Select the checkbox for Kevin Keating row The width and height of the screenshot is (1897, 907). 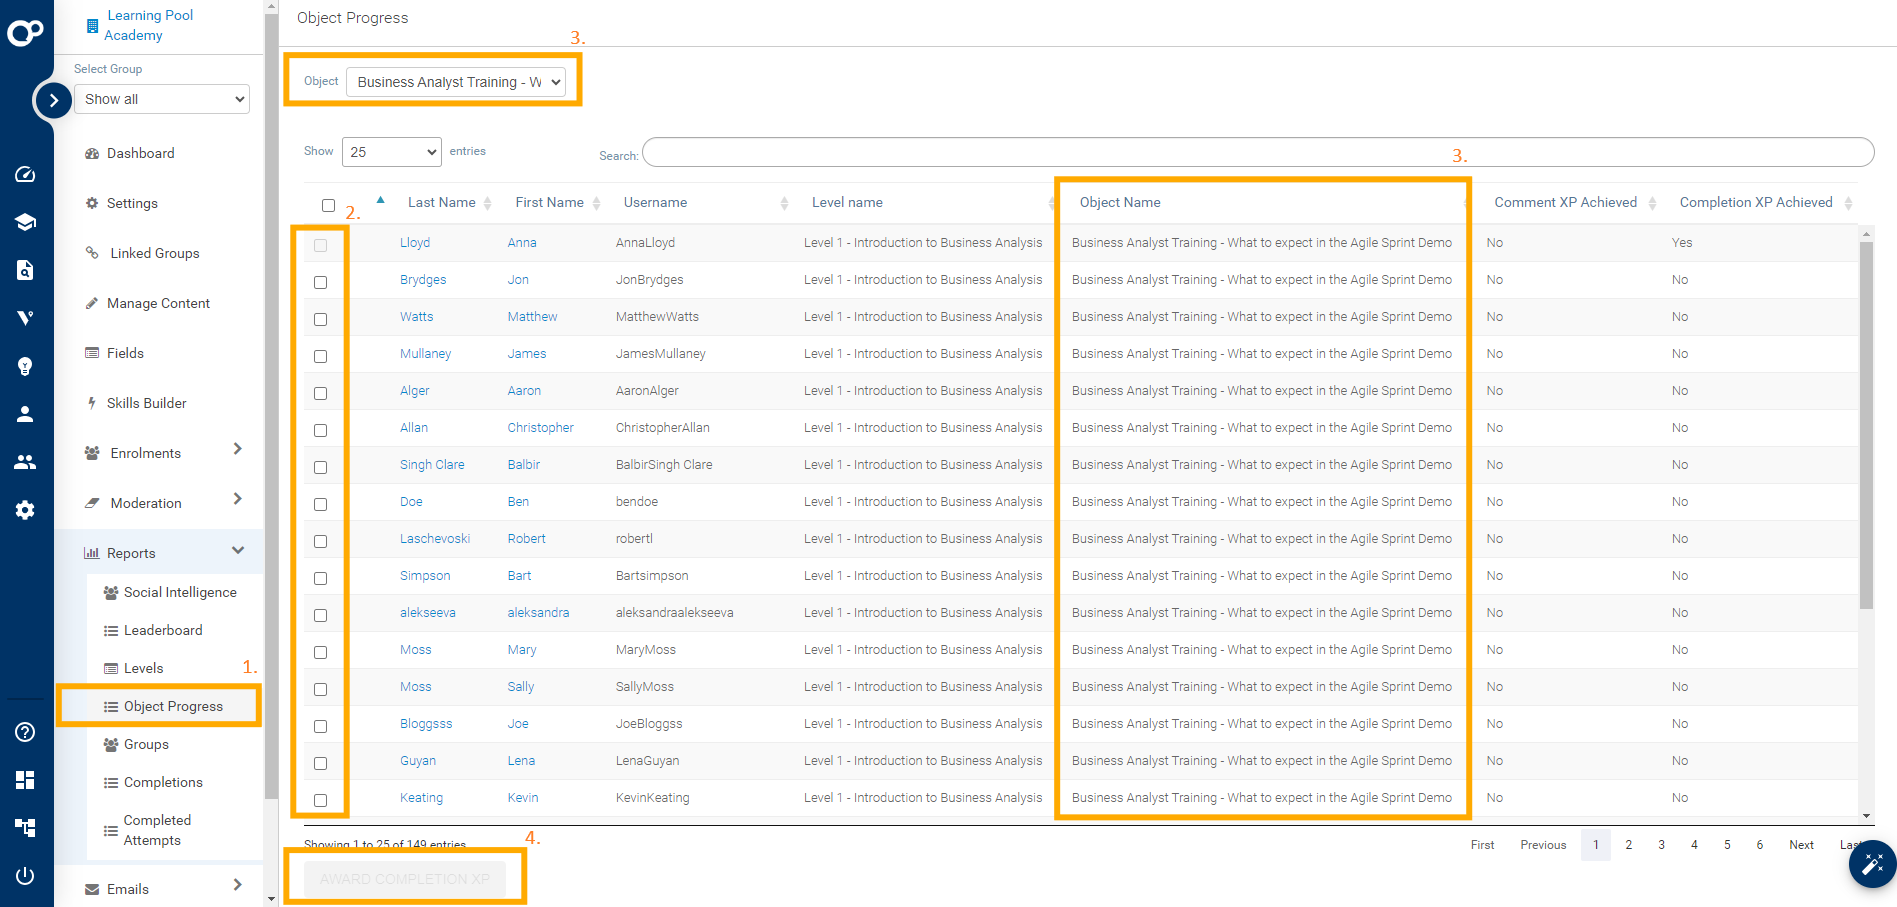coord(320,800)
